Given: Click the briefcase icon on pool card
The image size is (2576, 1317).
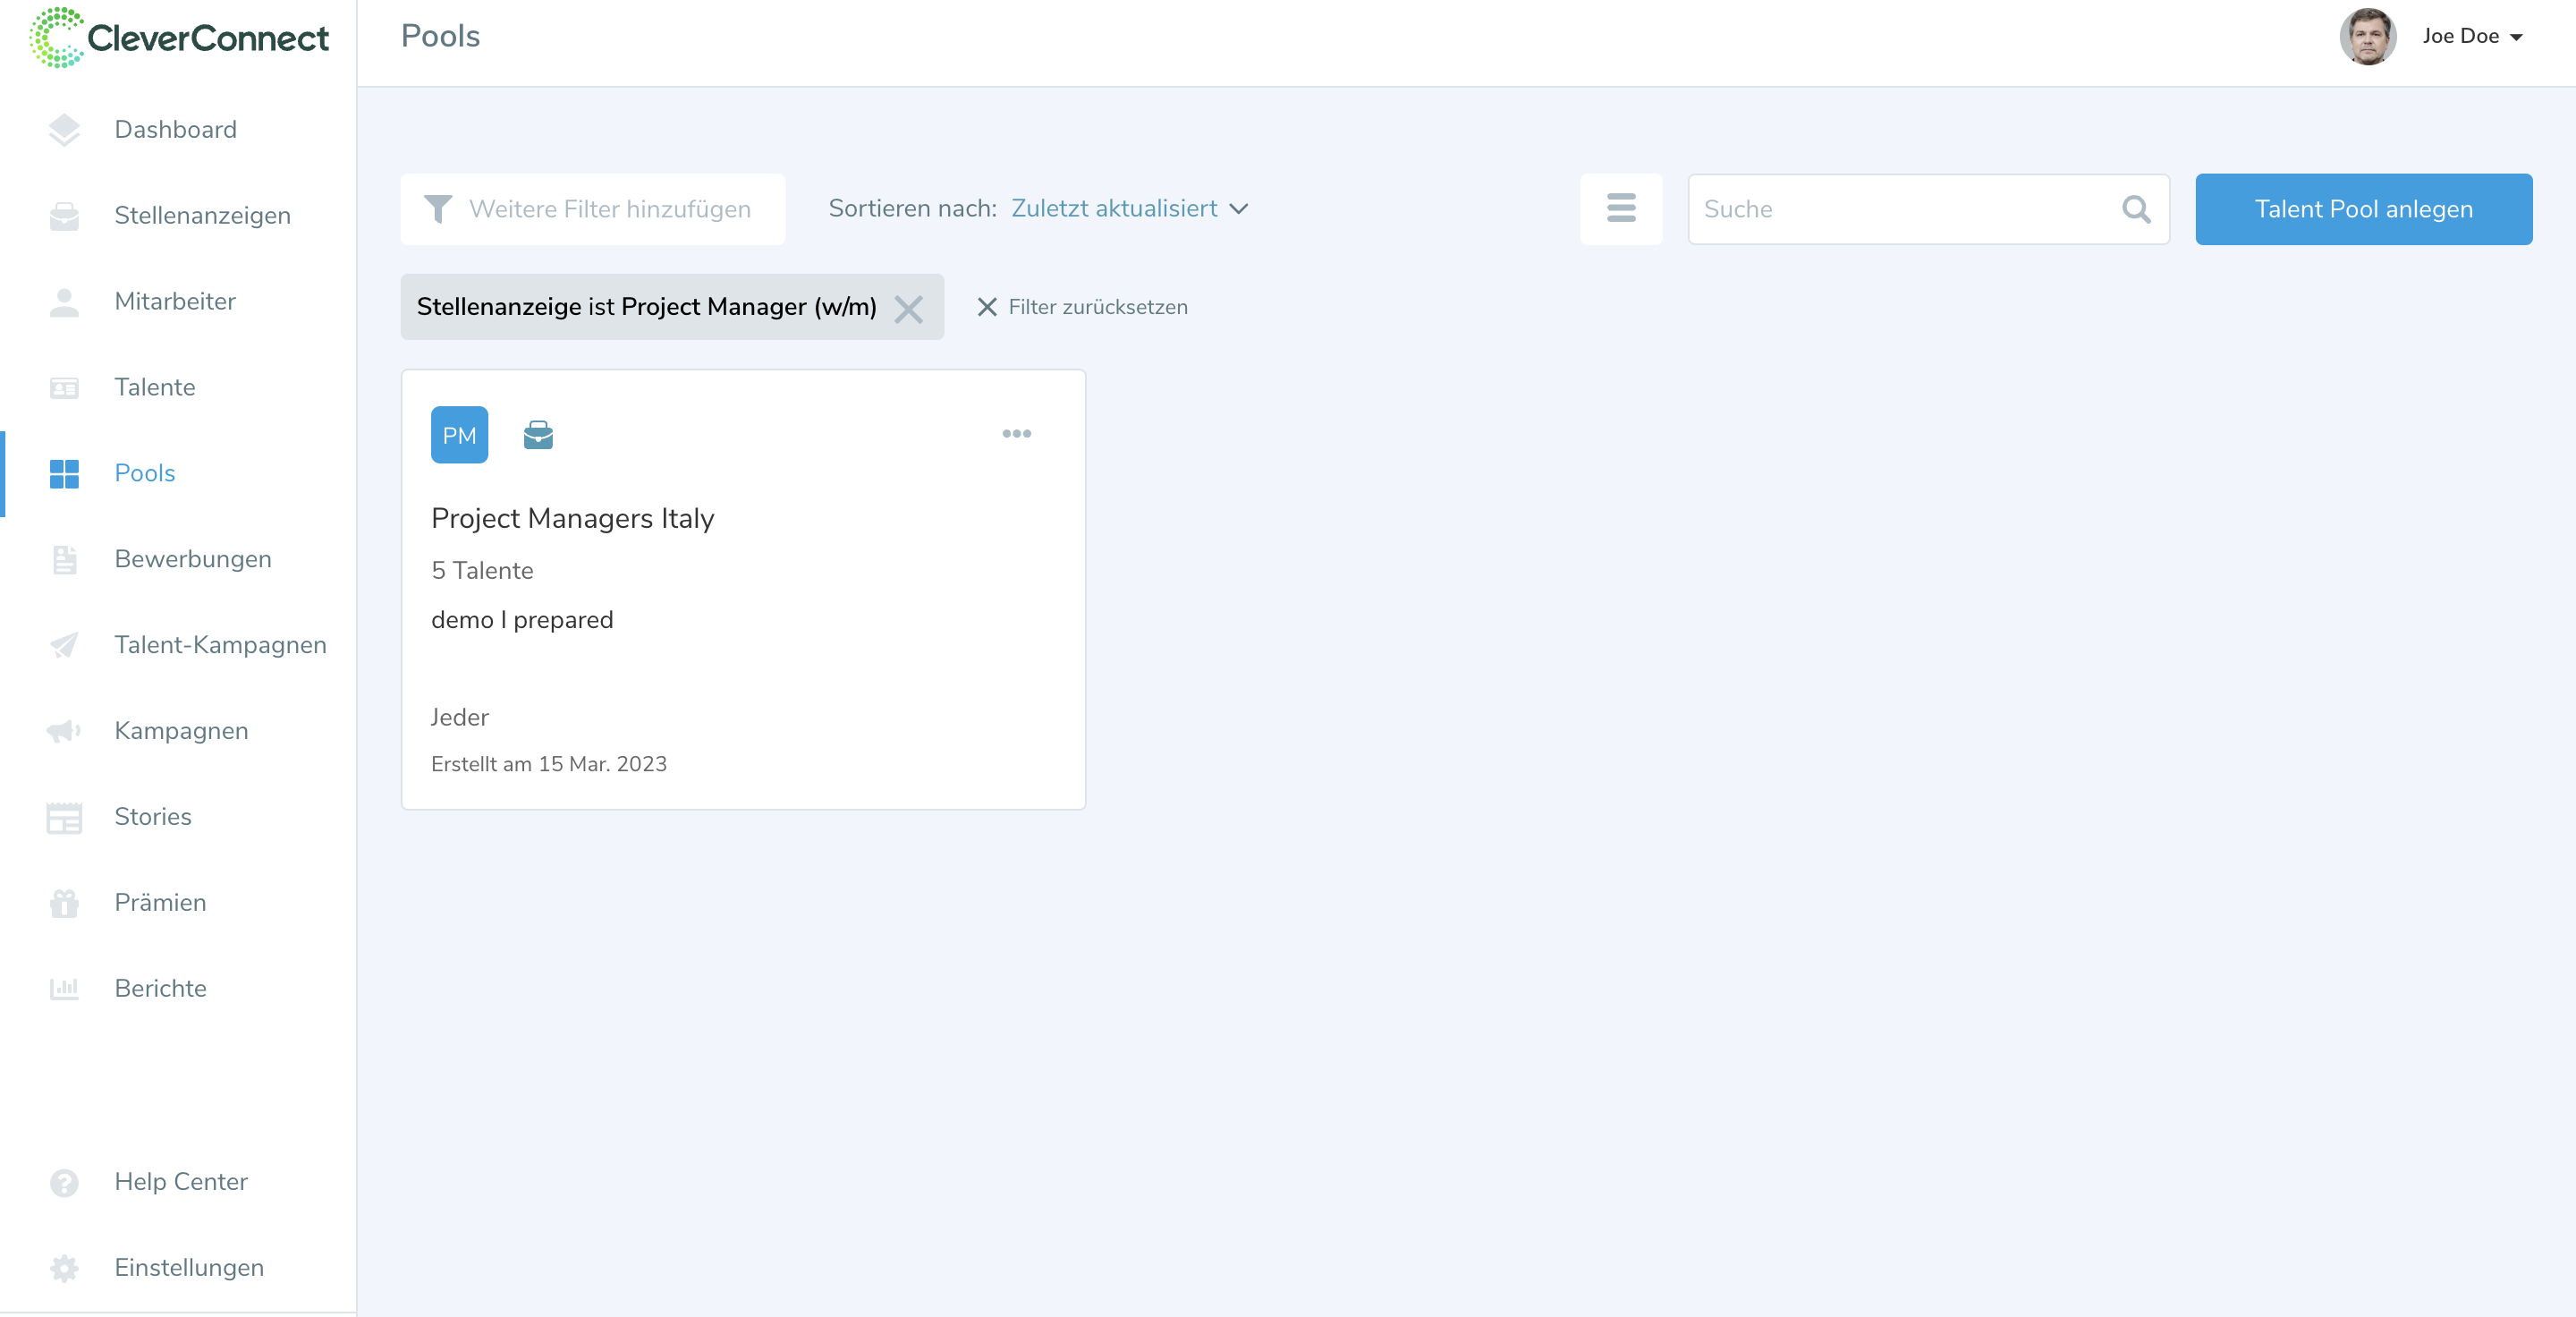Looking at the screenshot, I should click(x=538, y=434).
